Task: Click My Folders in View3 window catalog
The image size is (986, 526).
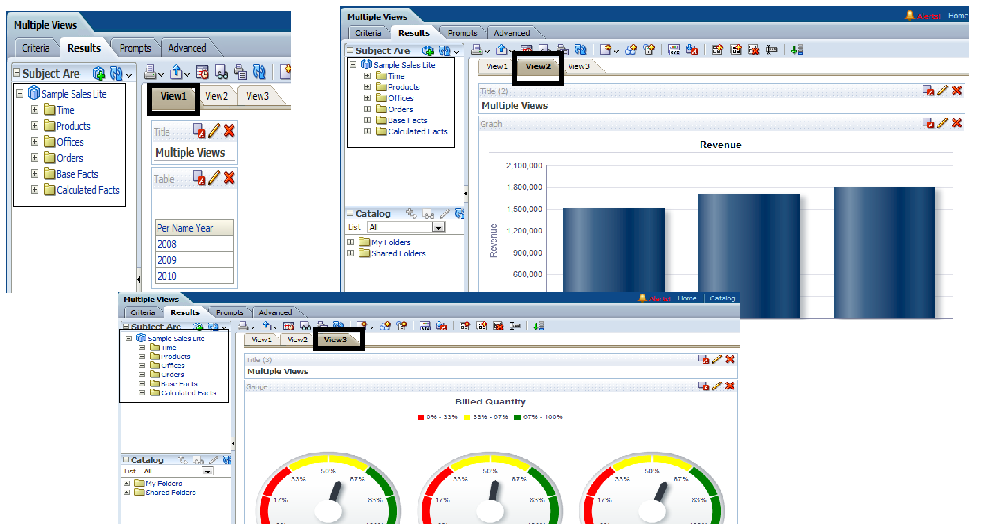Action: pyautogui.click(x=158, y=483)
